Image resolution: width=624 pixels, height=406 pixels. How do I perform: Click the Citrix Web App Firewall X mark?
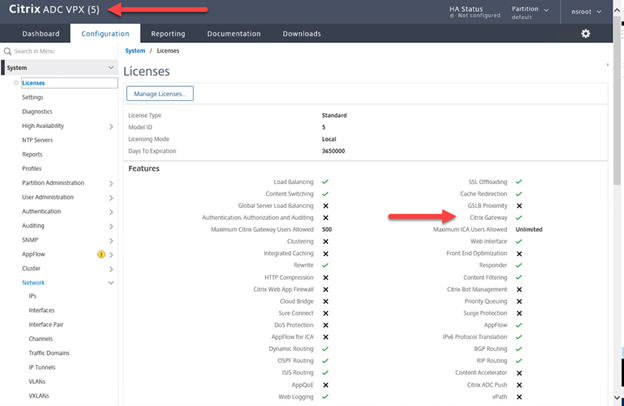(325, 289)
